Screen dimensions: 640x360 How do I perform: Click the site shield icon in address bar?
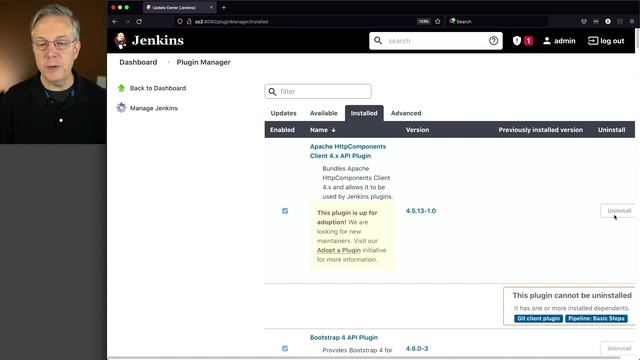tap(180, 21)
